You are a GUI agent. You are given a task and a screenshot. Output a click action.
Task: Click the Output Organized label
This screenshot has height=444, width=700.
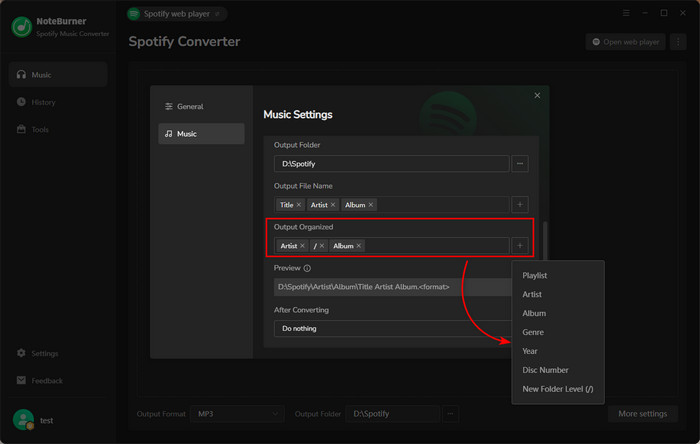click(304, 227)
